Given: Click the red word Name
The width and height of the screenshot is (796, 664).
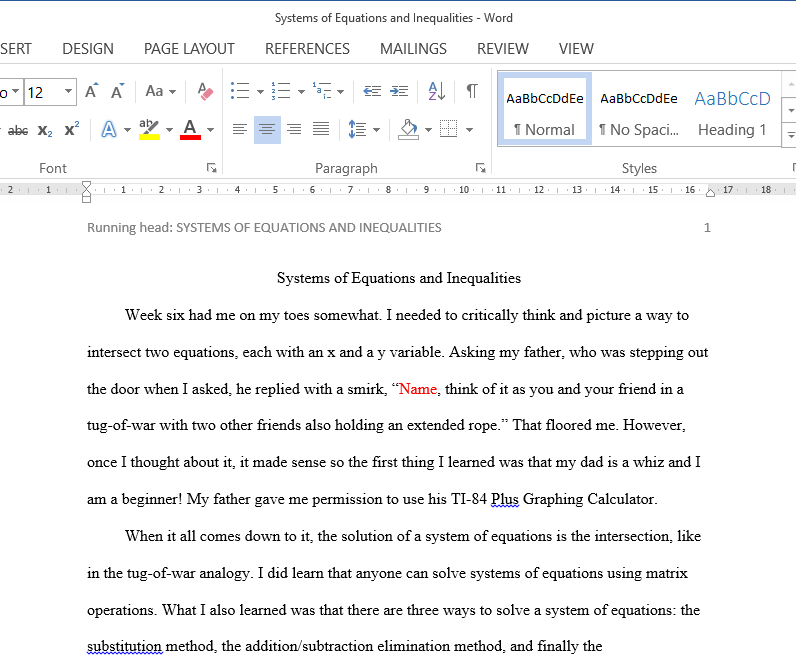Looking at the screenshot, I should coord(417,389).
